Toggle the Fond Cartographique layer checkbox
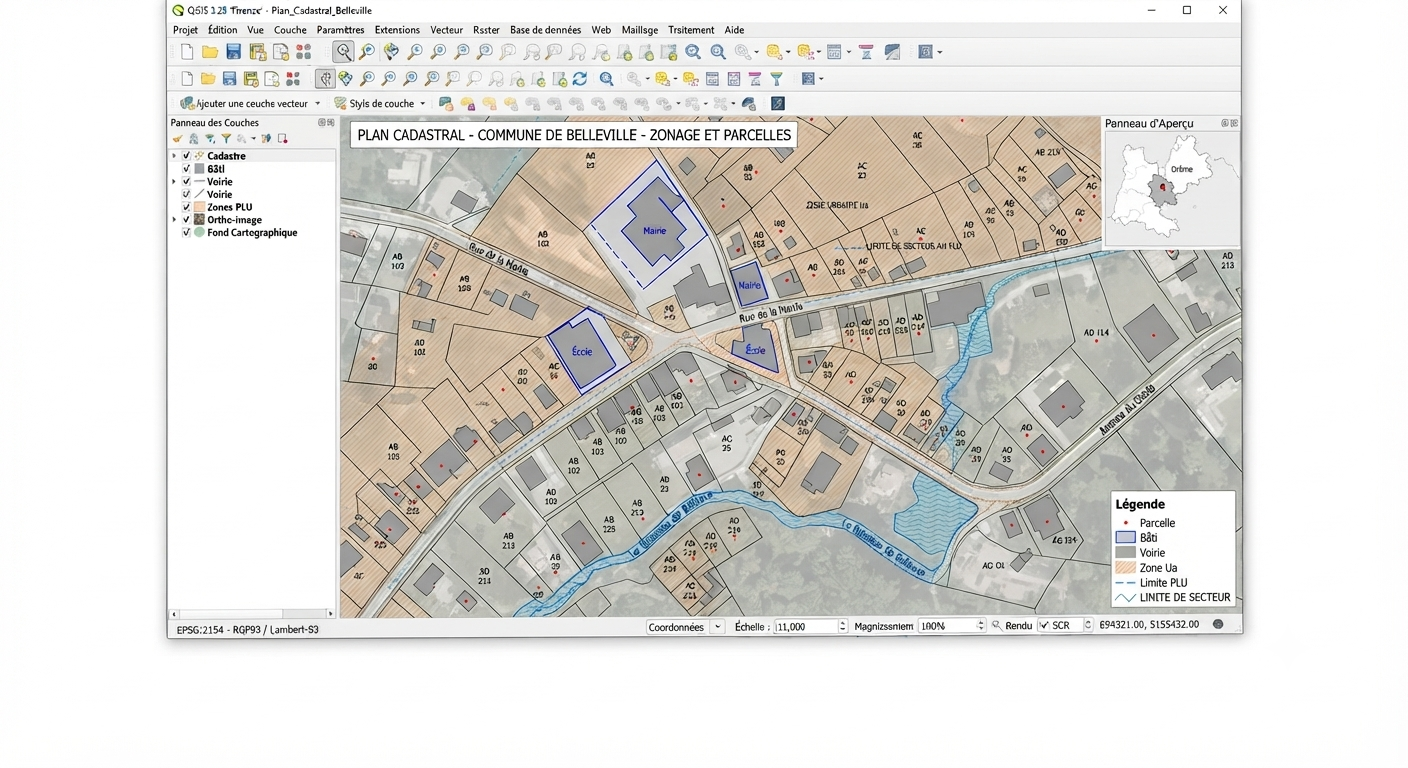This screenshot has height=768, width=1408. pos(186,232)
